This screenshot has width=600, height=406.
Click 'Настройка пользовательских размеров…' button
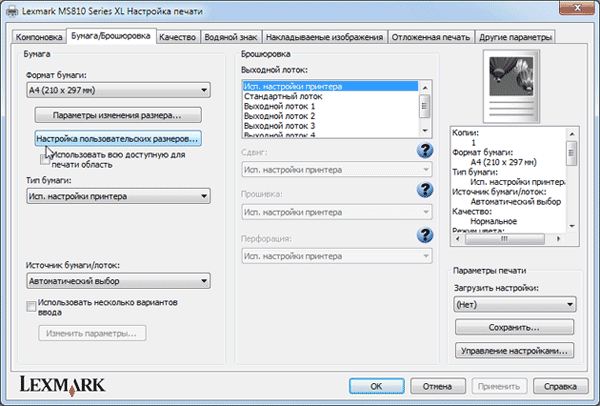pyautogui.click(x=118, y=139)
